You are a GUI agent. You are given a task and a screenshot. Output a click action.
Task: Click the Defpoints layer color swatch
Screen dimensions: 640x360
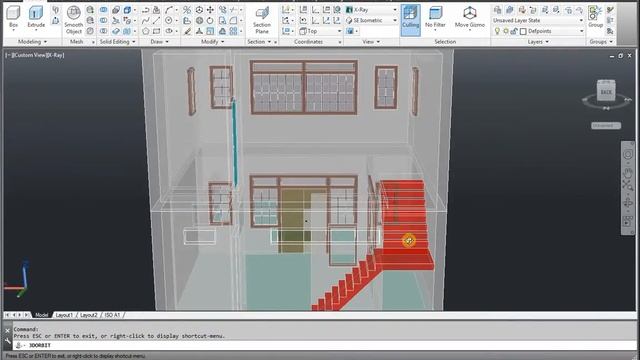coord(523,31)
